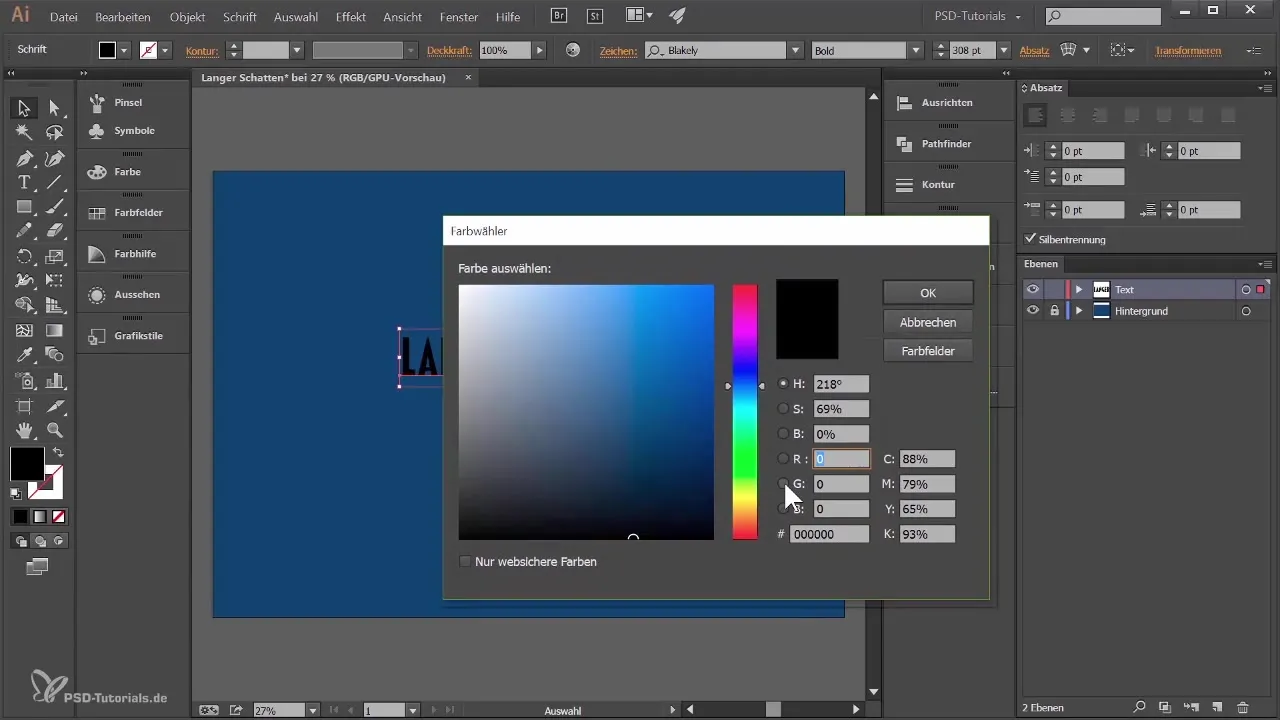The image size is (1280, 720).
Task: Click the black color preview swatch
Action: click(807, 319)
